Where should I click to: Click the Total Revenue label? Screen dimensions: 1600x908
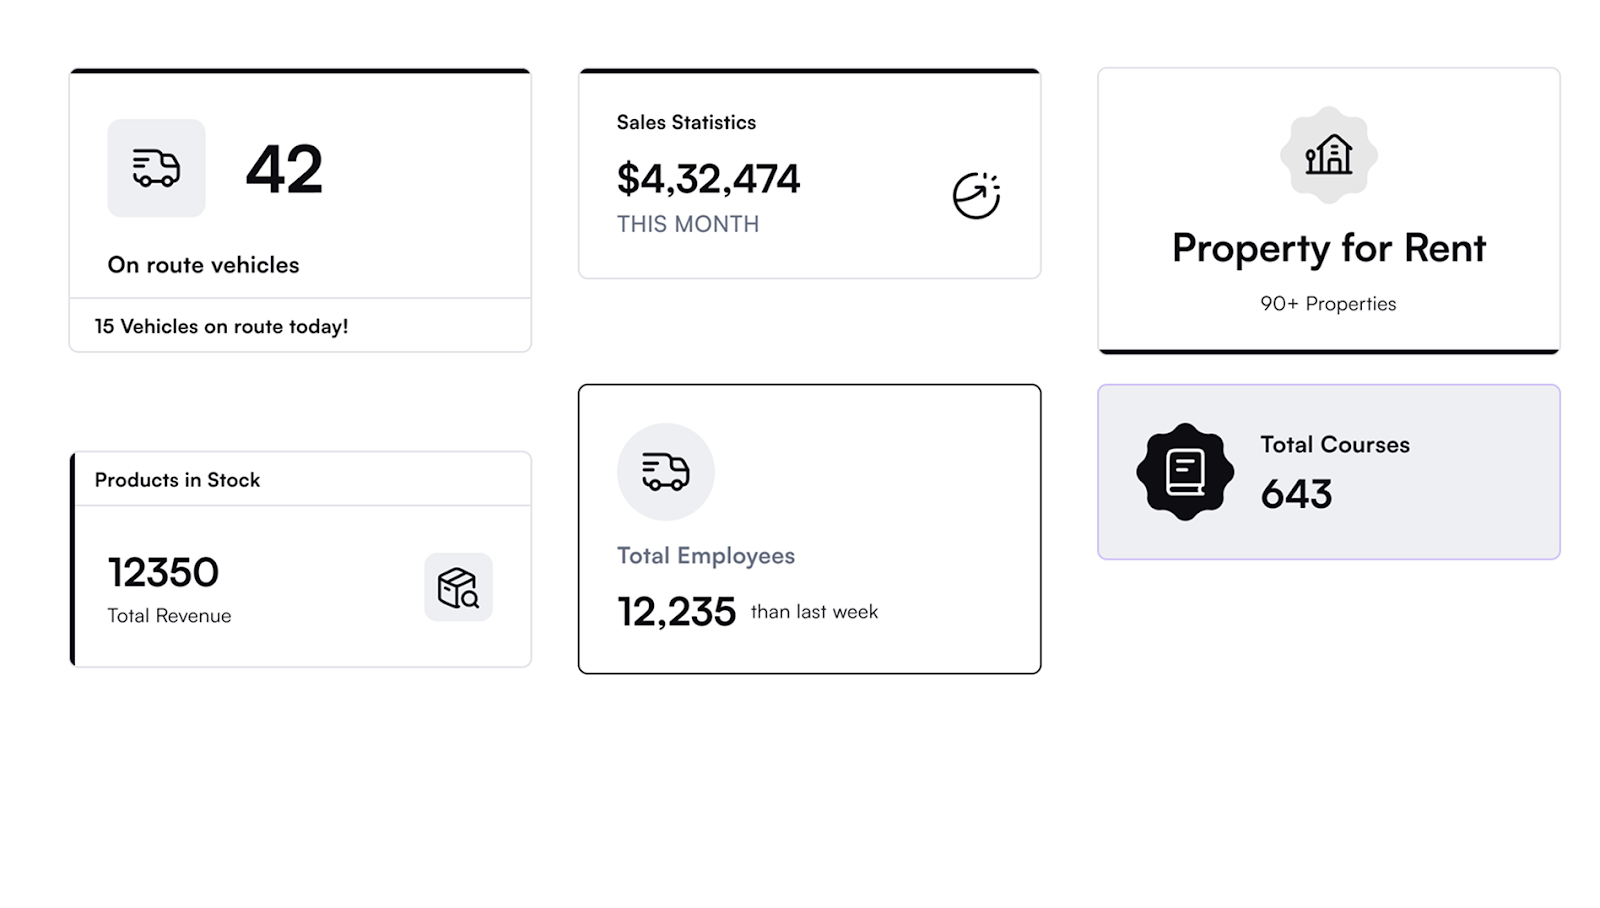click(x=169, y=616)
